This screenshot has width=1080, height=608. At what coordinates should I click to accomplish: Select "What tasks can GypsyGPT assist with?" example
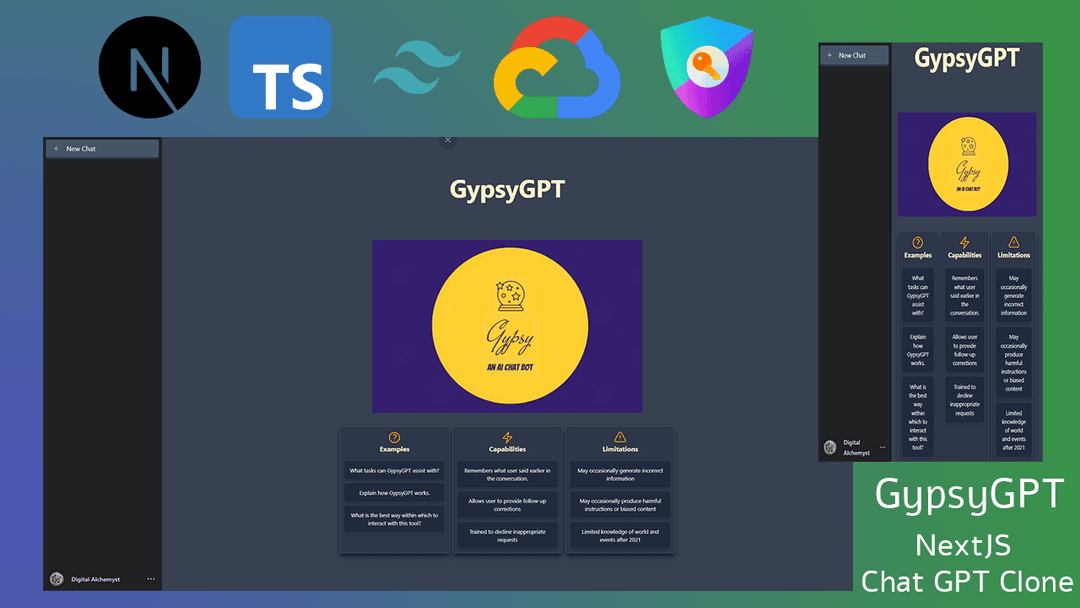click(394, 470)
